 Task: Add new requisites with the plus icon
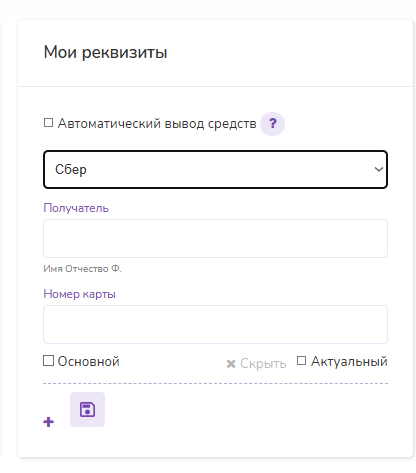pyautogui.click(x=49, y=422)
